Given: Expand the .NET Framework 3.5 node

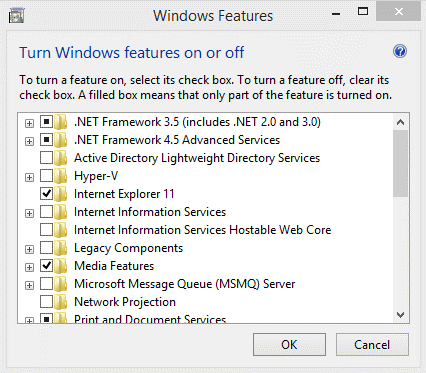Looking at the screenshot, I should pyautogui.click(x=29, y=124).
